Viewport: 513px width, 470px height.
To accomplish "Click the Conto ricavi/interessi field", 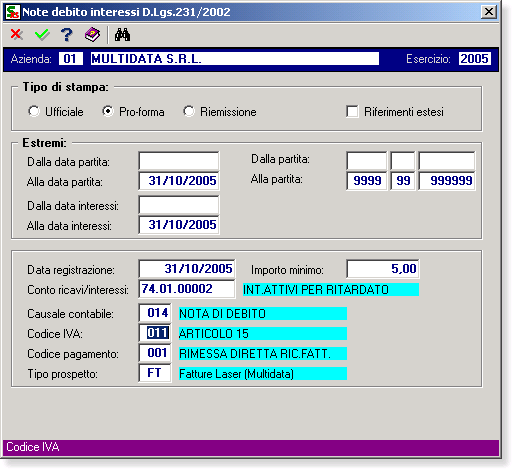I will click(x=187, y=289).
